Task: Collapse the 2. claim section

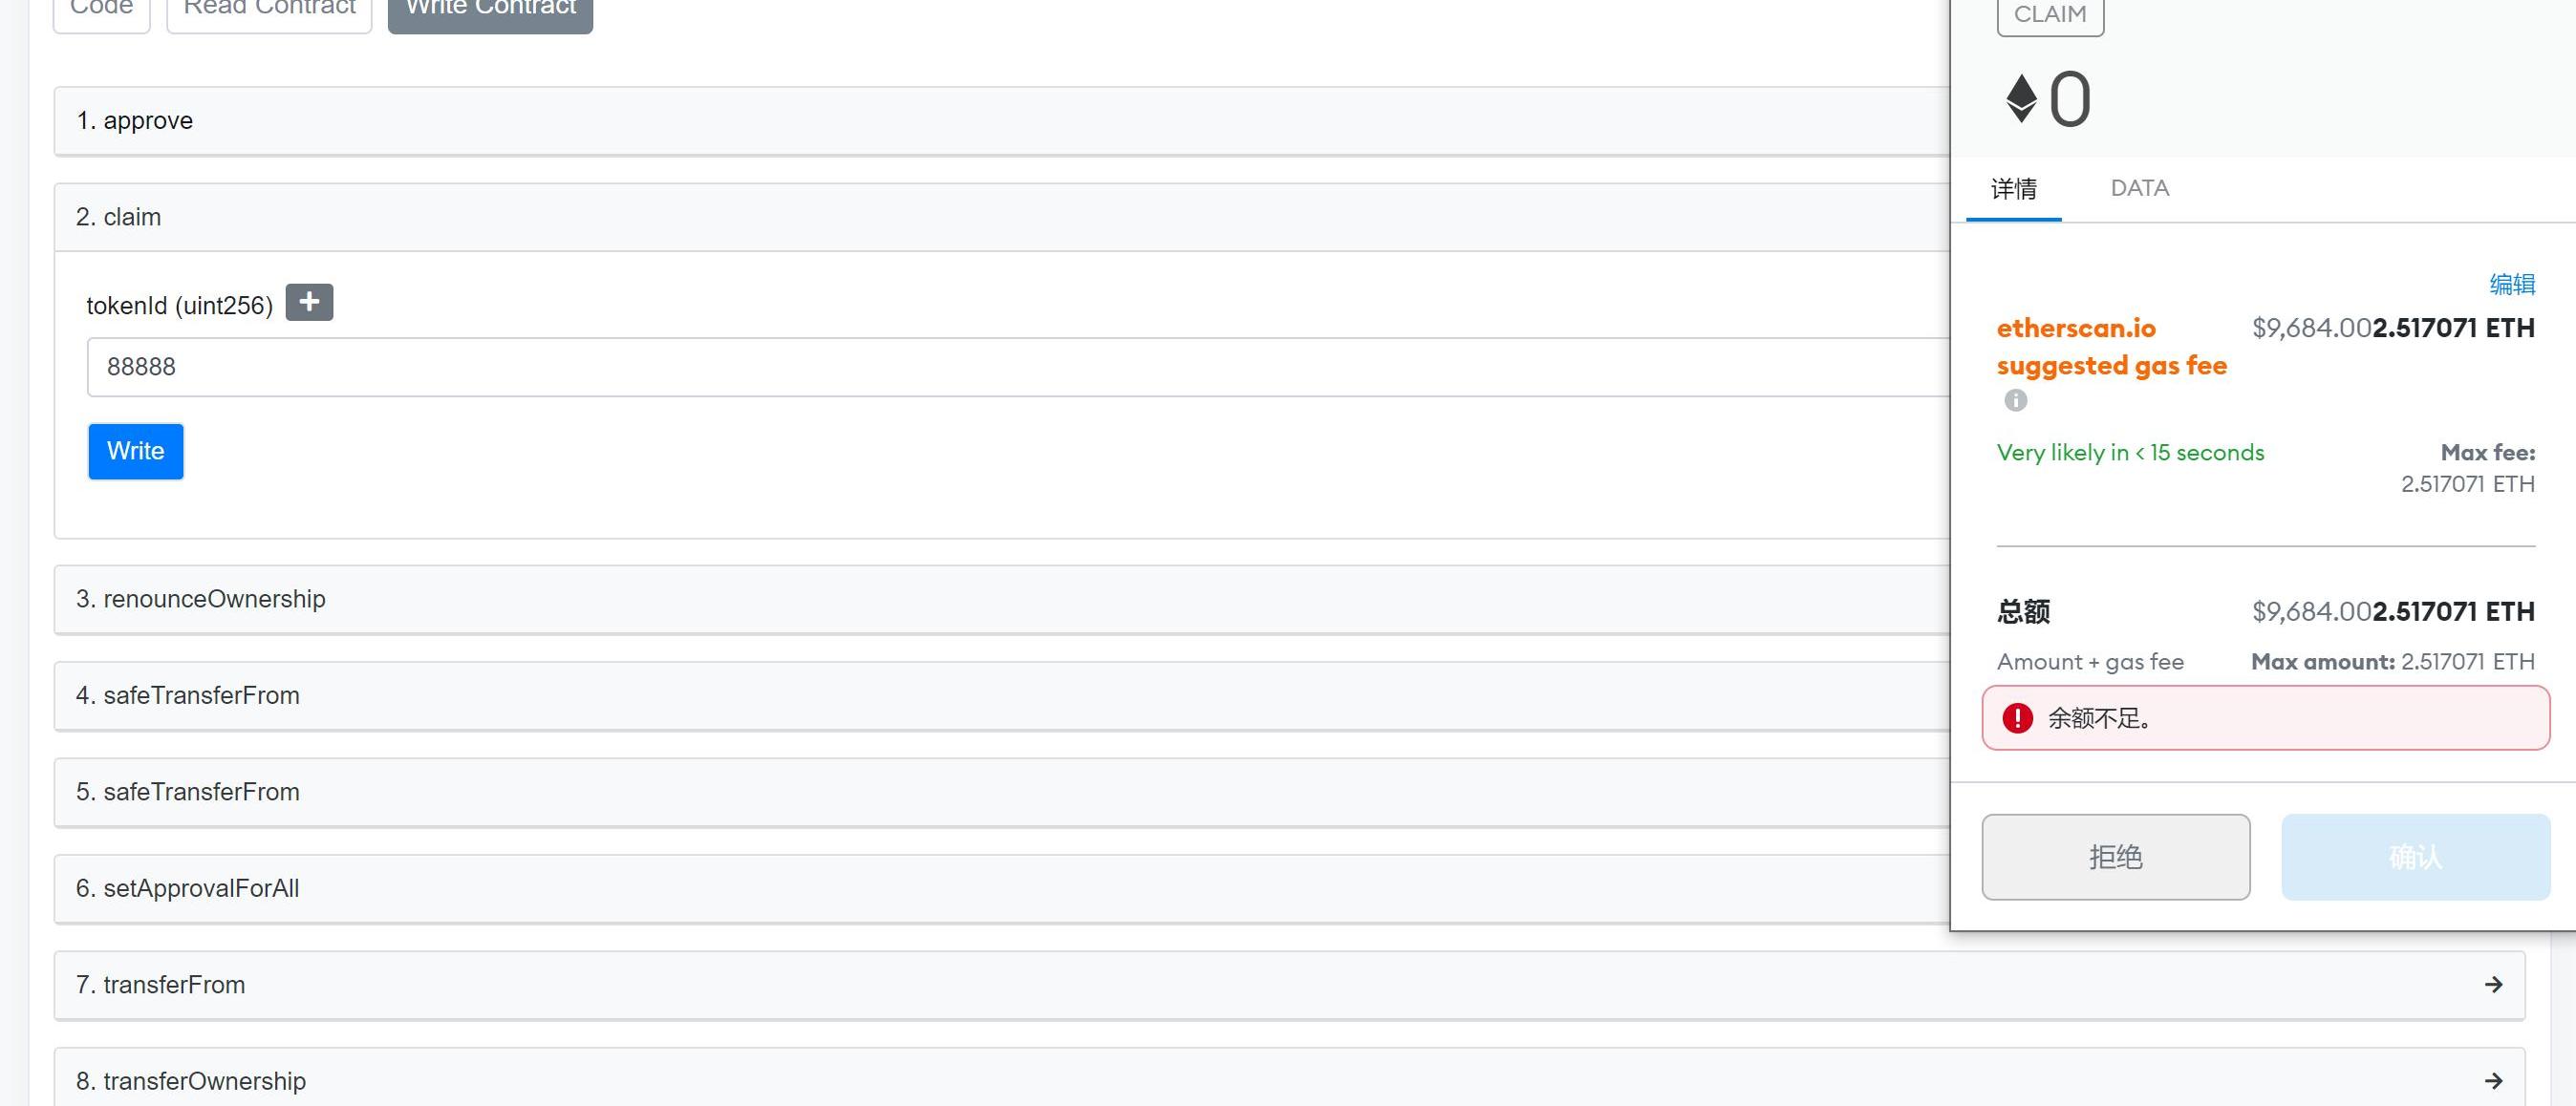Action: click(1002, 217)
